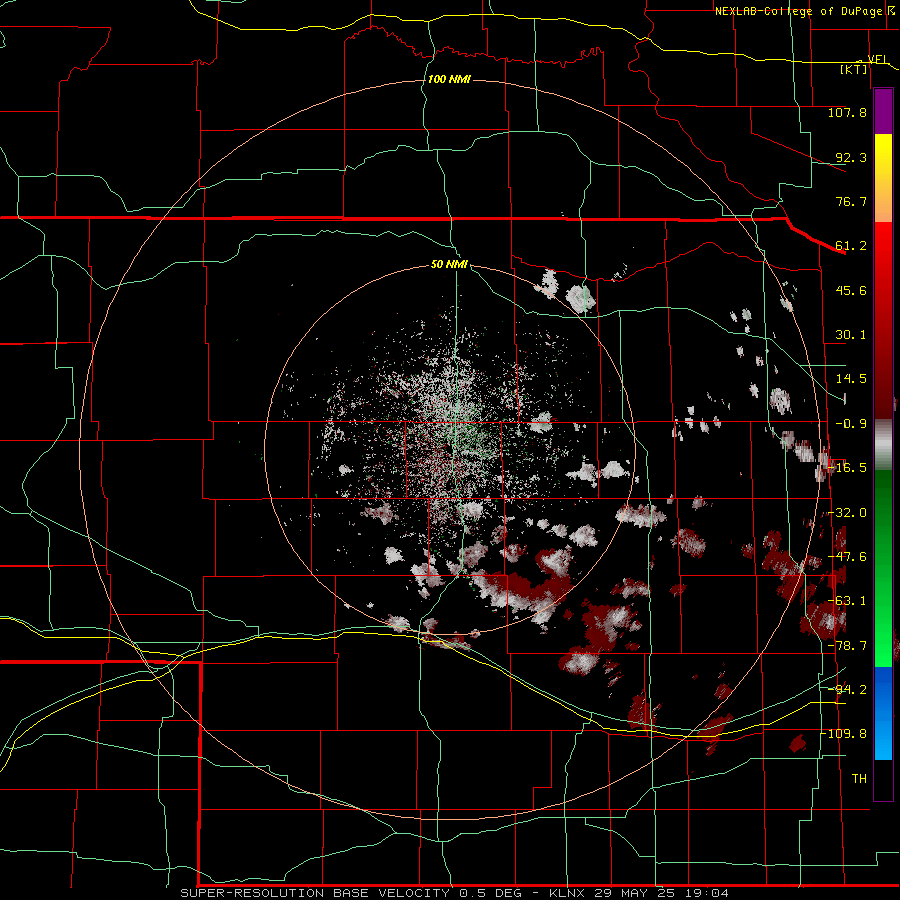Click the '[KT]' units label
This screenshot has width=900, height=900.
[x=854, y=69]
